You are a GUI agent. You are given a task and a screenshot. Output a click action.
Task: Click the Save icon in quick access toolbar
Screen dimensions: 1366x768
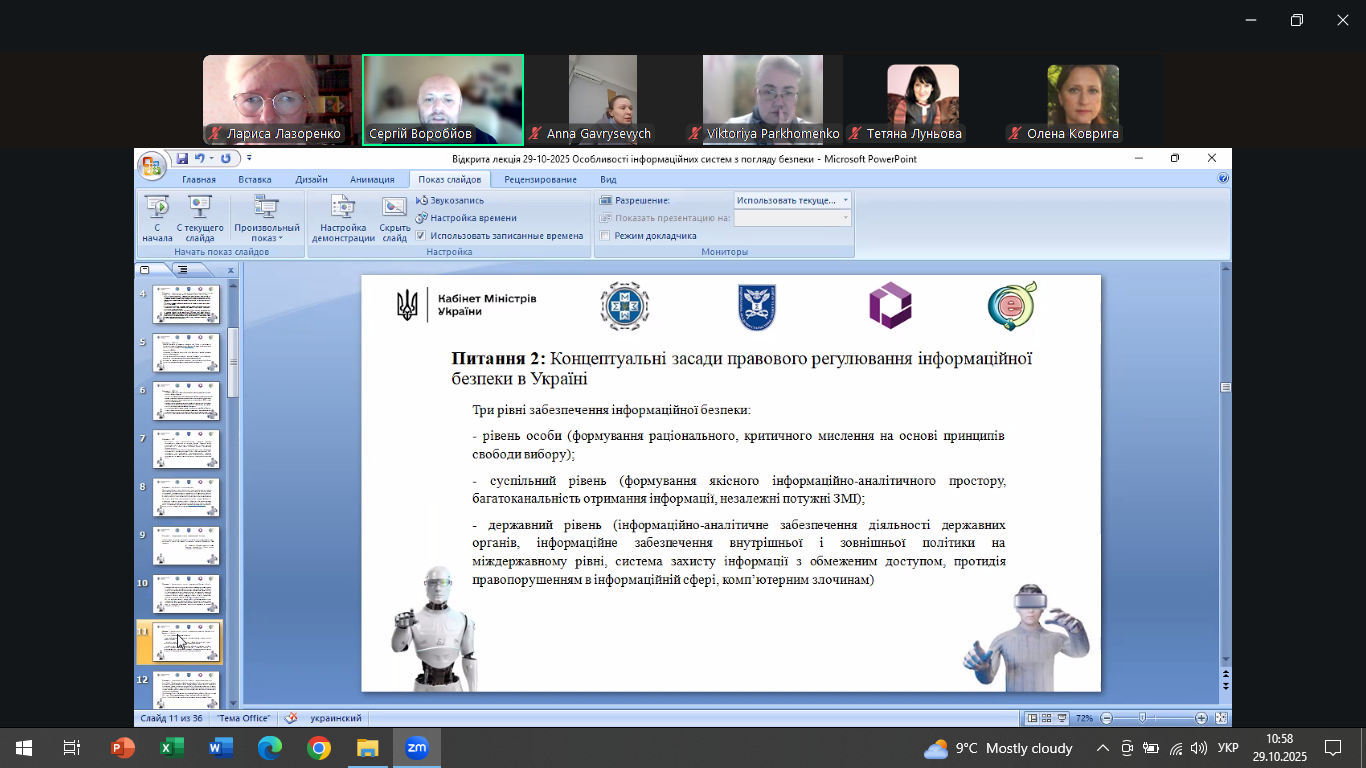(x=182, y=158)
